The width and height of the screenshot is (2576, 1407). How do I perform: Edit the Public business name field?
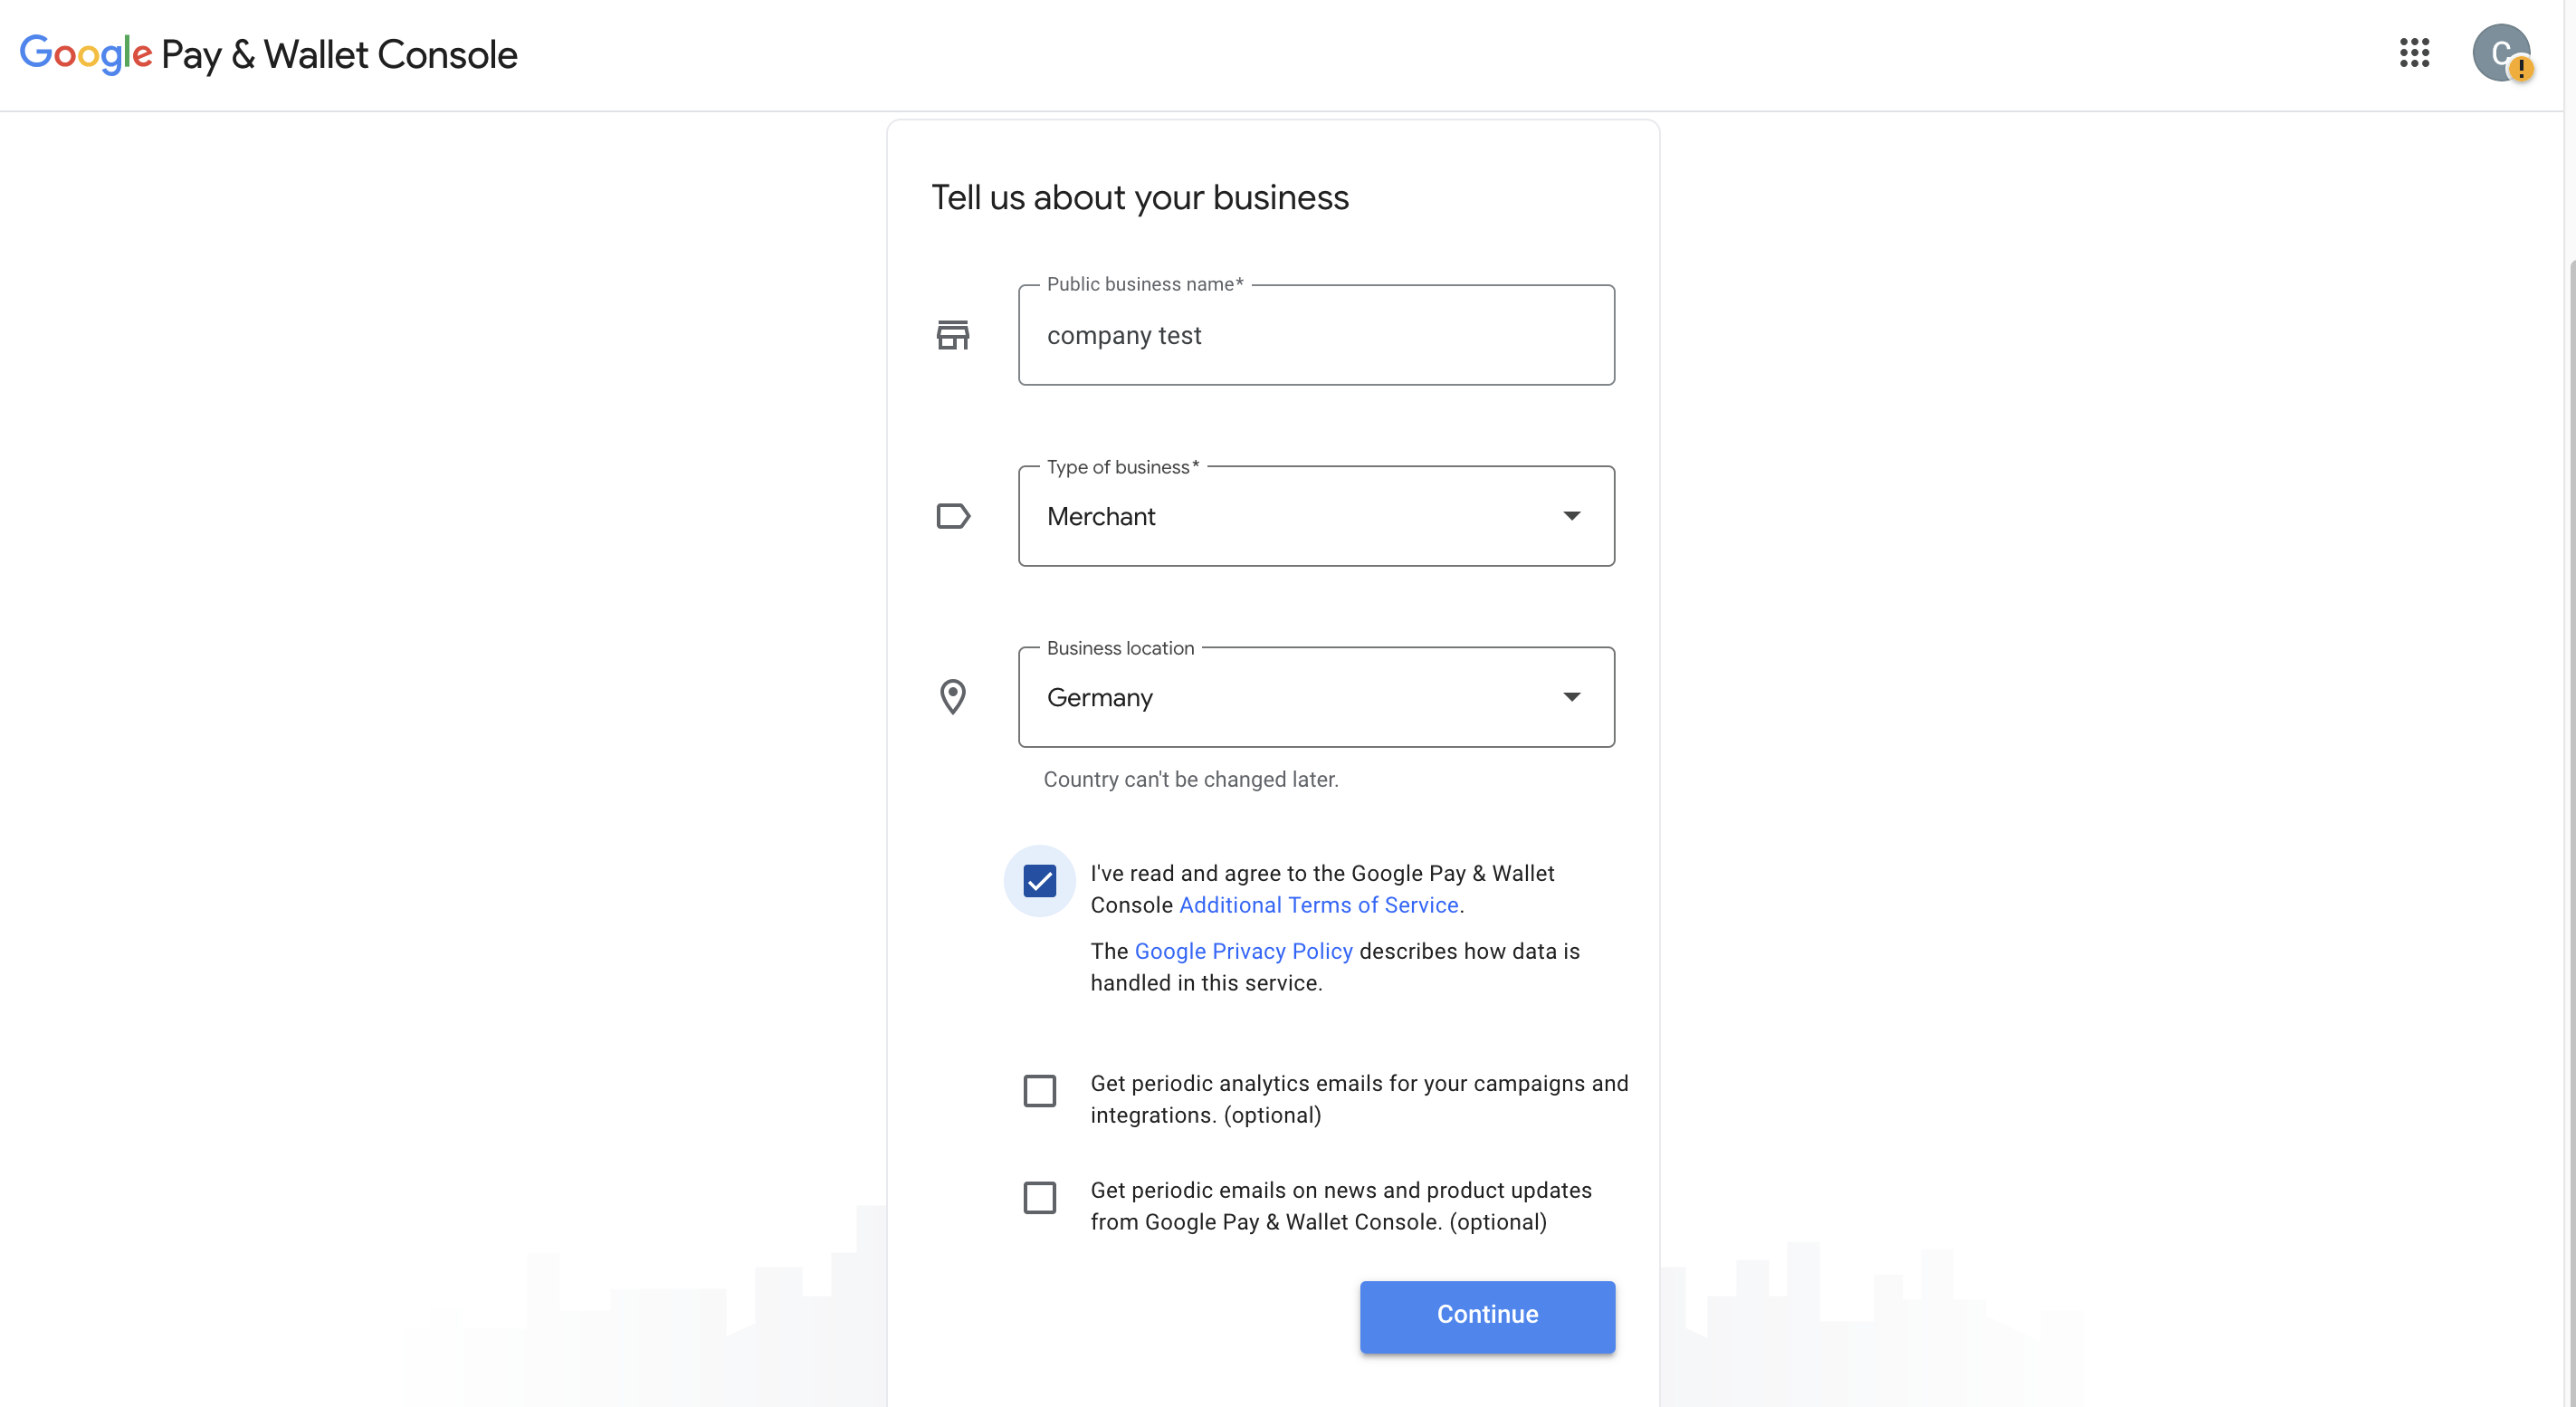tap(1316, 335)
